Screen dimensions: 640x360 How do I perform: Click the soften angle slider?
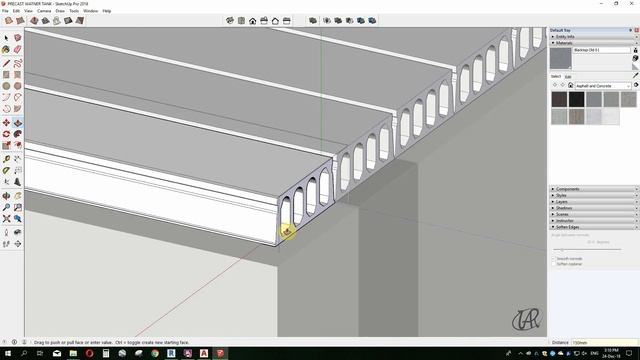(x=587, y=249)
